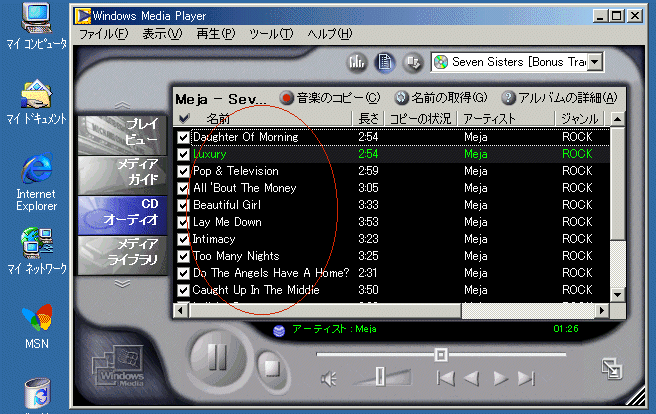Open the equalizer and visualization settings icon
Image resolution: width=656 pixels, height=414 pixels.
(x=357, y=63)
